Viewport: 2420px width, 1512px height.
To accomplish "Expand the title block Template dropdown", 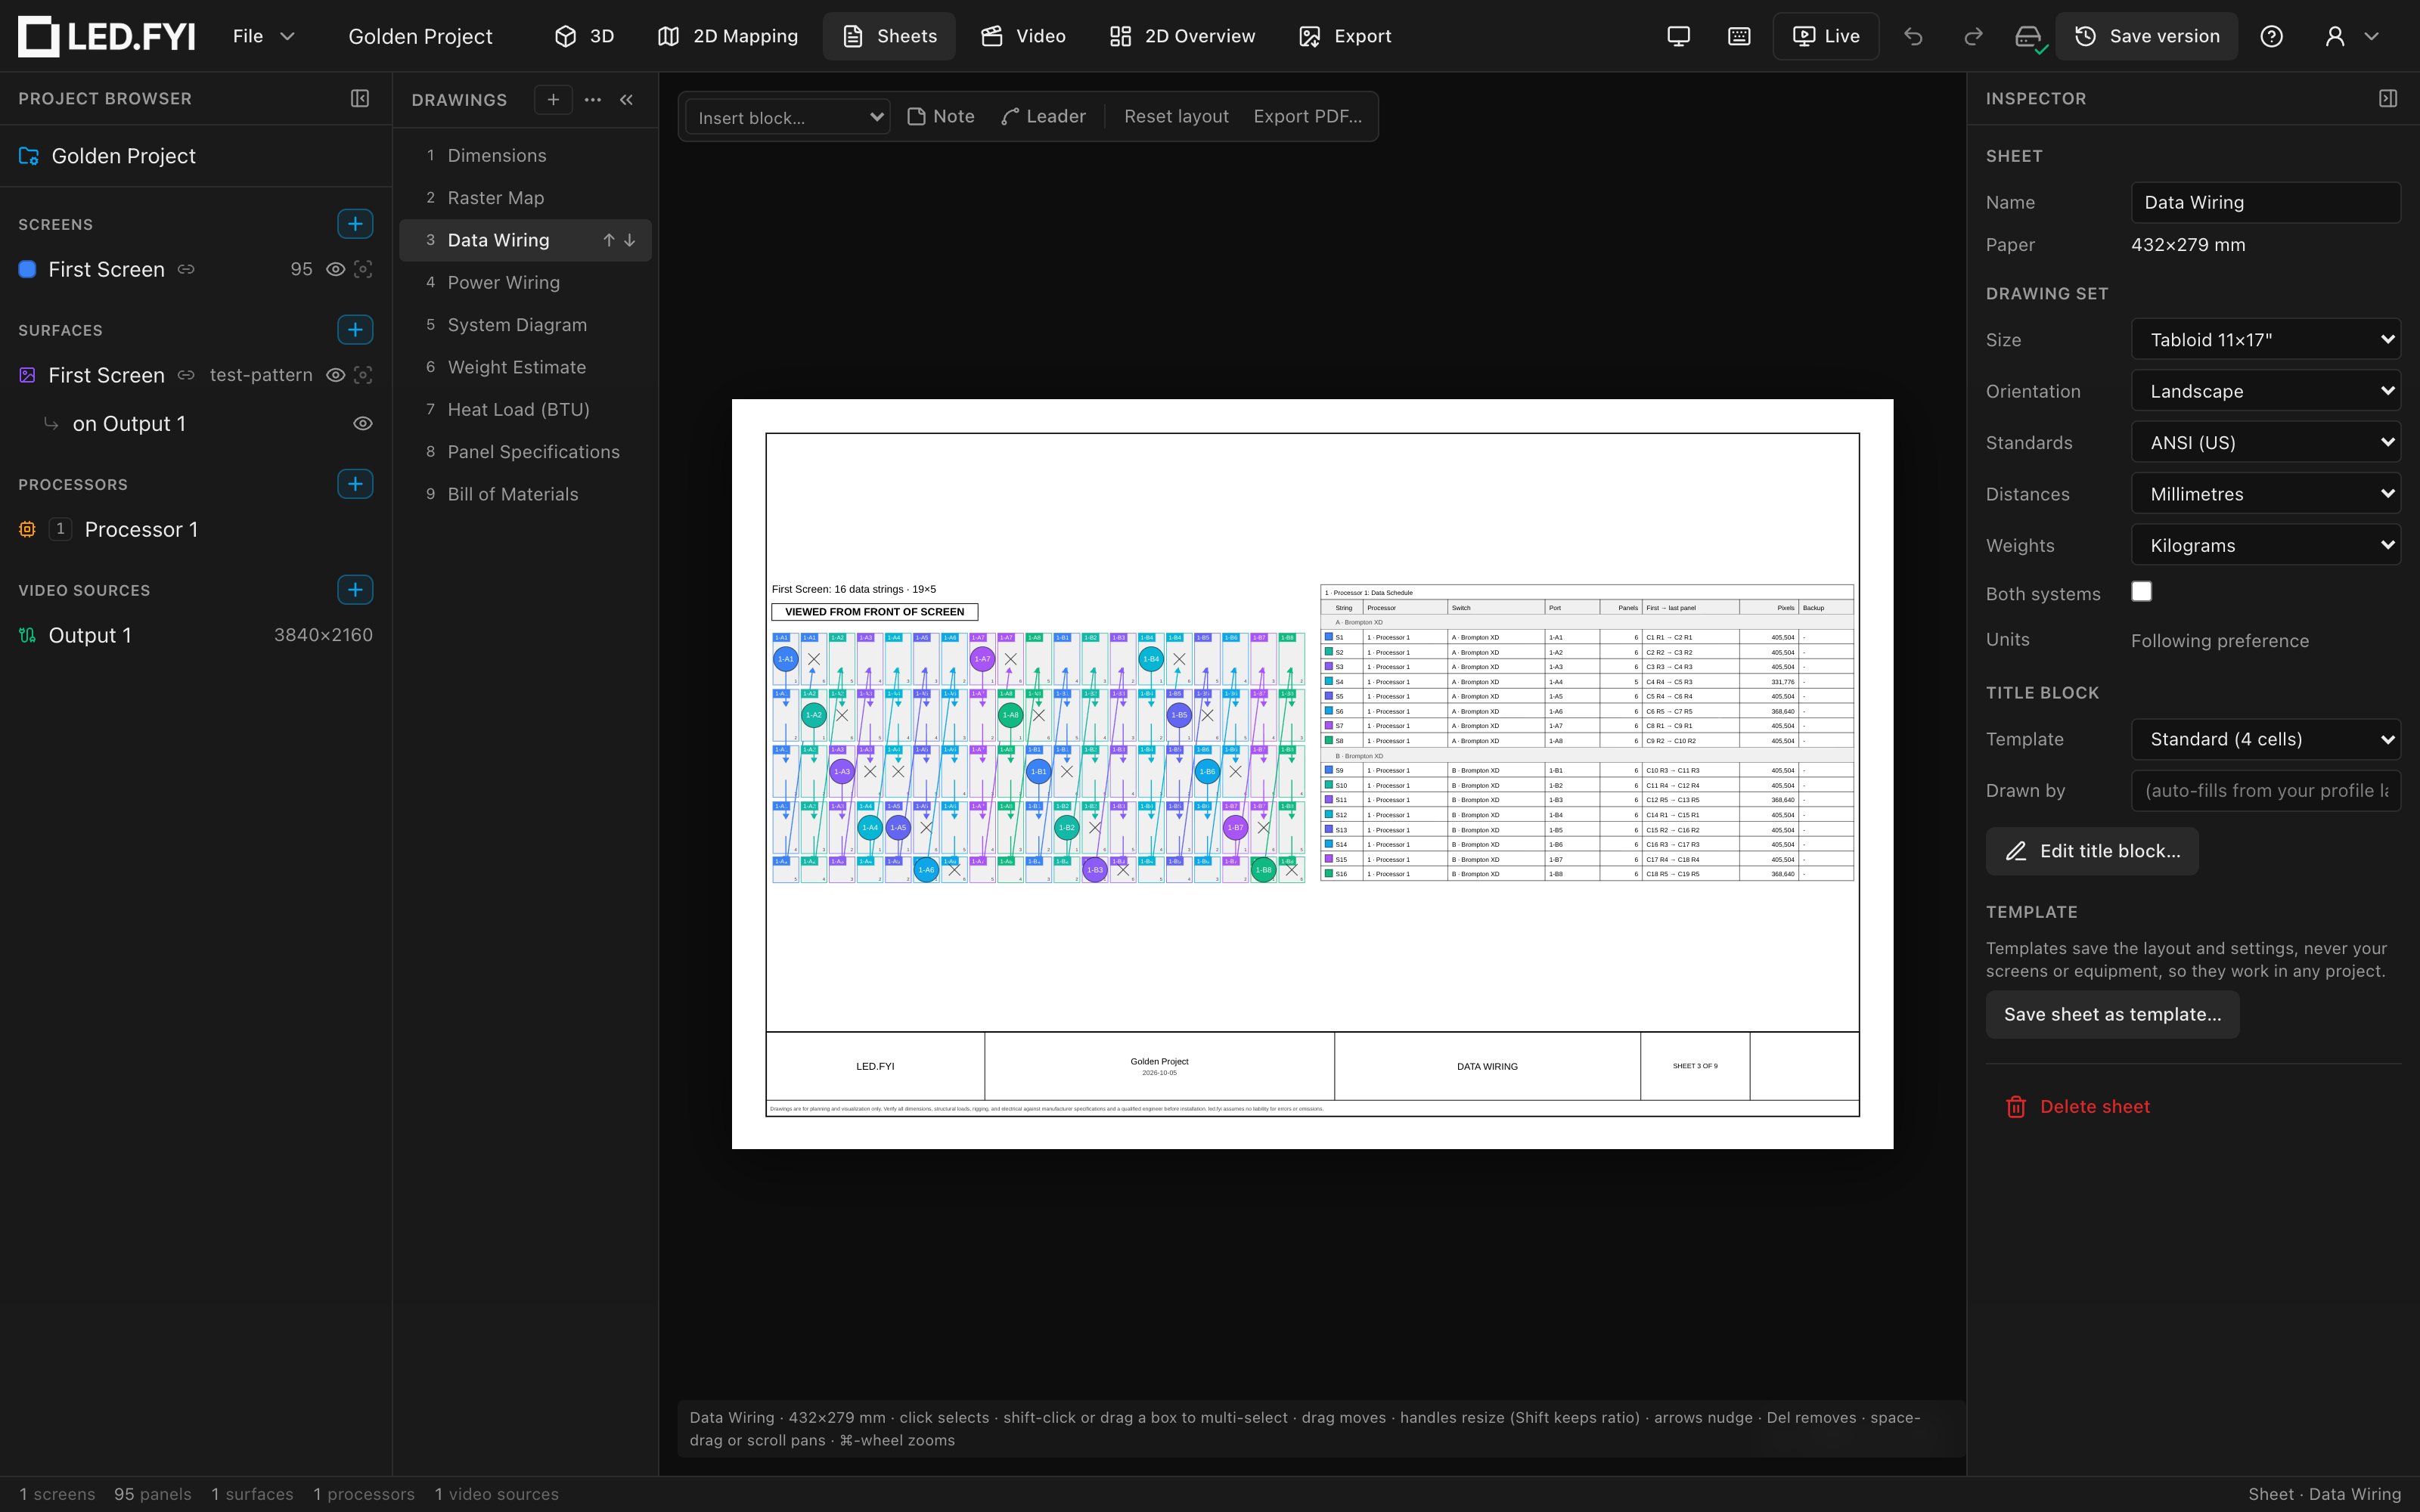I will click(x=2265, y=739).
